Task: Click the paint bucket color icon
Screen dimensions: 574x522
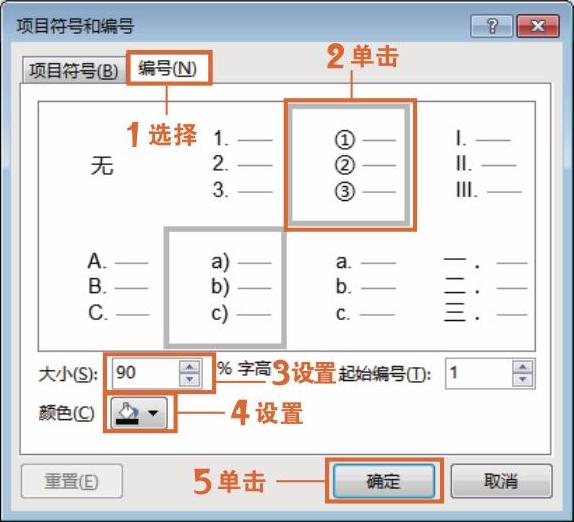Action: [x=127, y=413]
